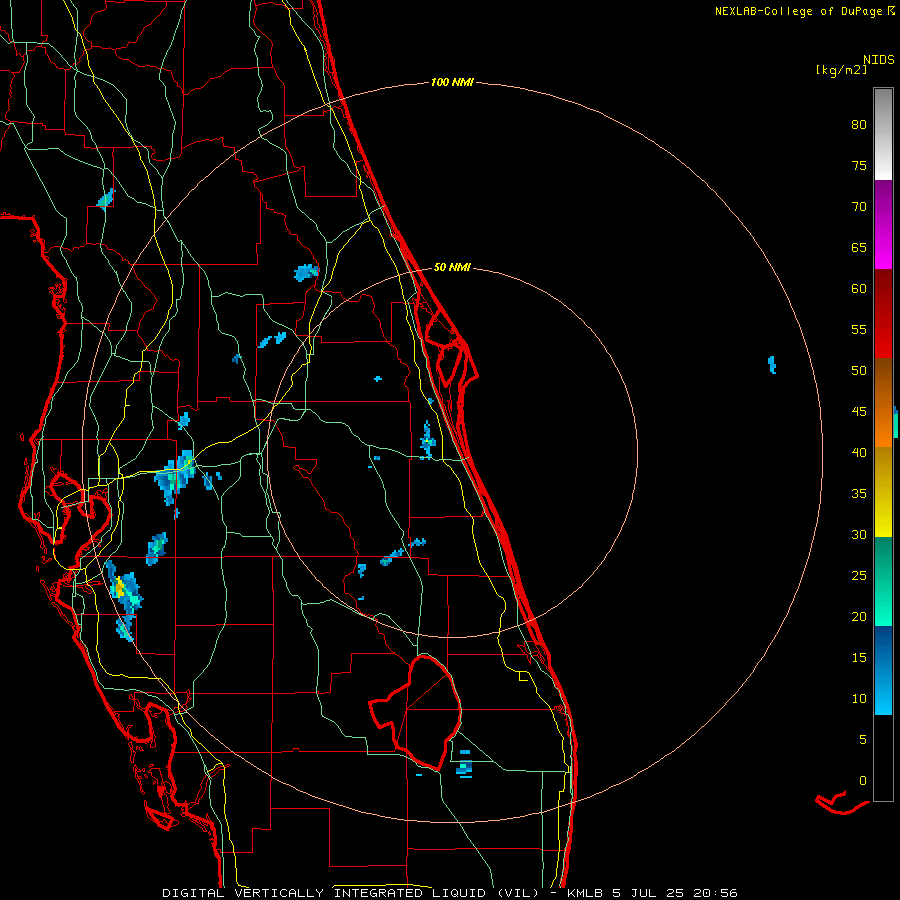This screenshot has width=900, height=900.
Task: Click the 100 NMI range ring label
Action: coord(452,82)
